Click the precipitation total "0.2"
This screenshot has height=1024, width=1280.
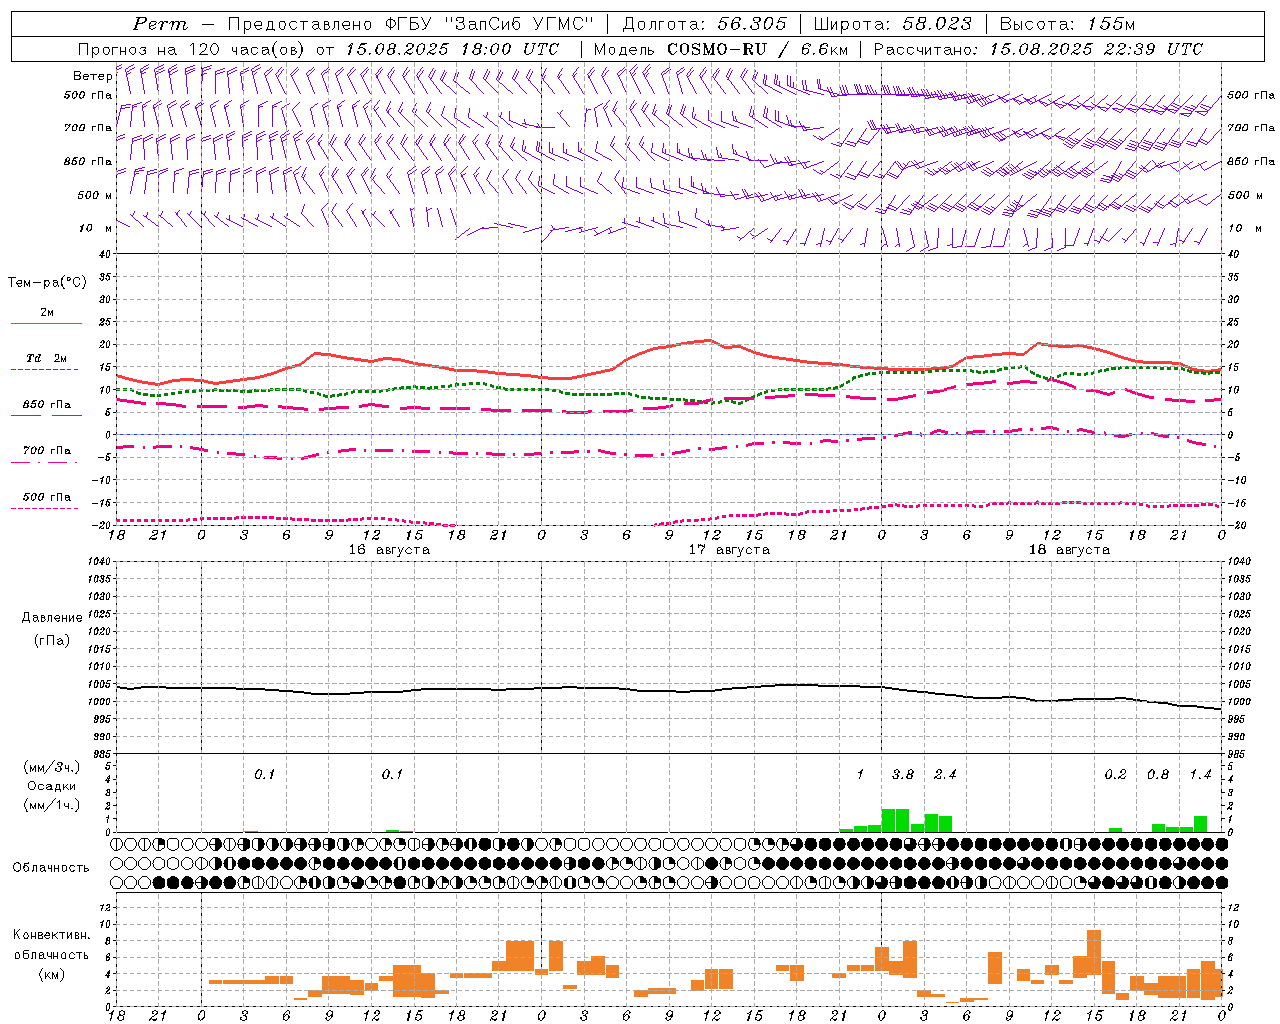1115,775
